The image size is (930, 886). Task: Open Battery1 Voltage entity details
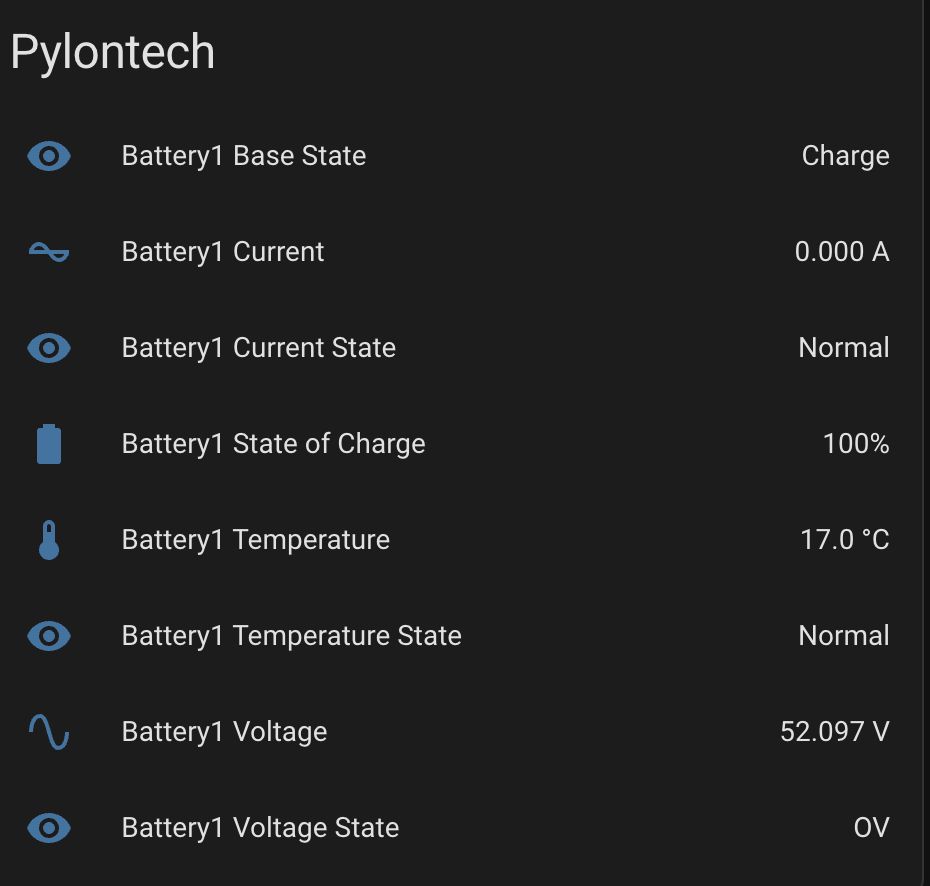[x=224, y=732]
